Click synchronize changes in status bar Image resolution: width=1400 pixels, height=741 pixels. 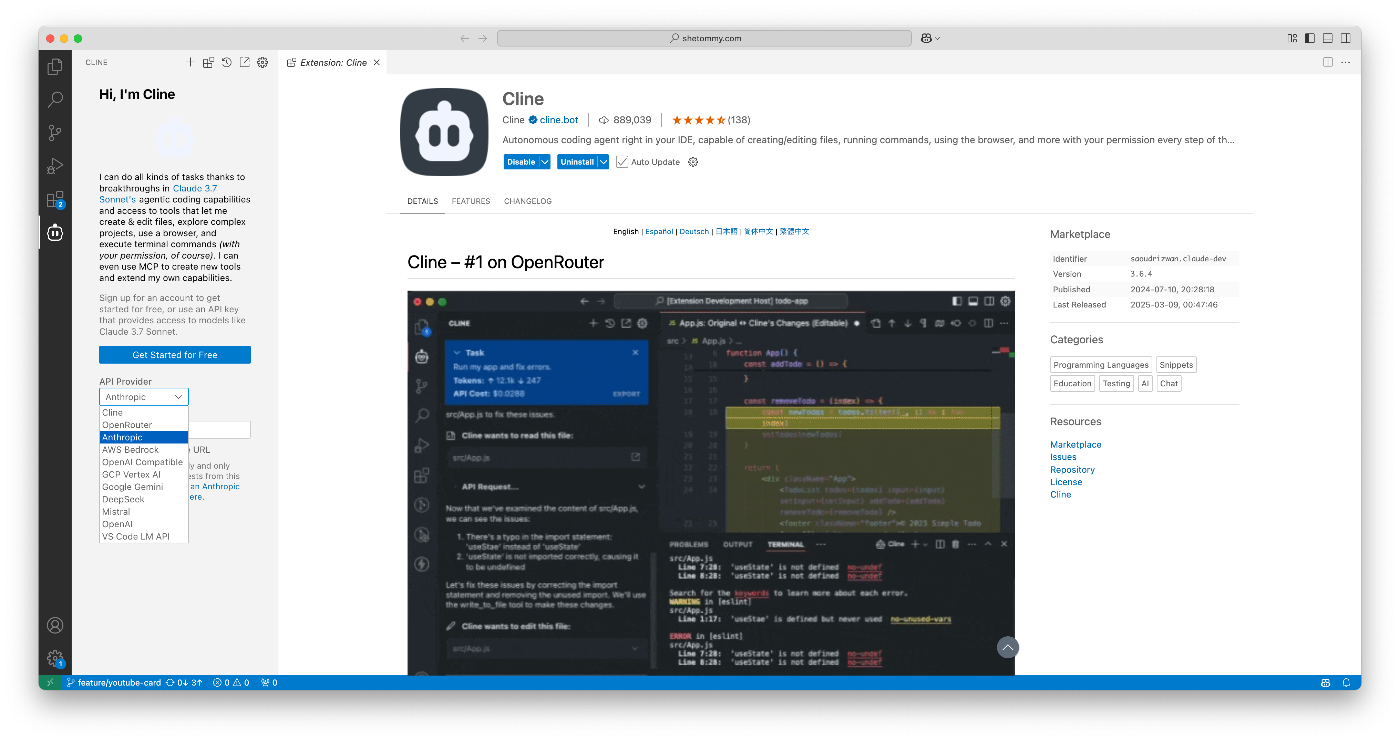point(185,683)
